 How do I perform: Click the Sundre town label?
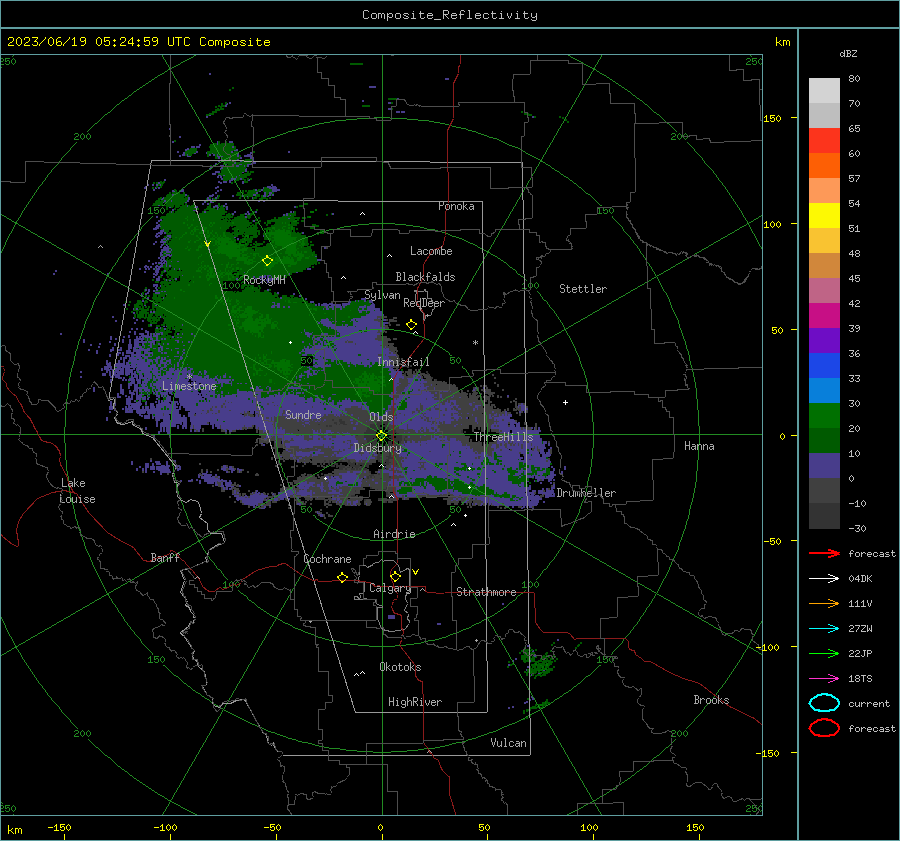point(303,415)
